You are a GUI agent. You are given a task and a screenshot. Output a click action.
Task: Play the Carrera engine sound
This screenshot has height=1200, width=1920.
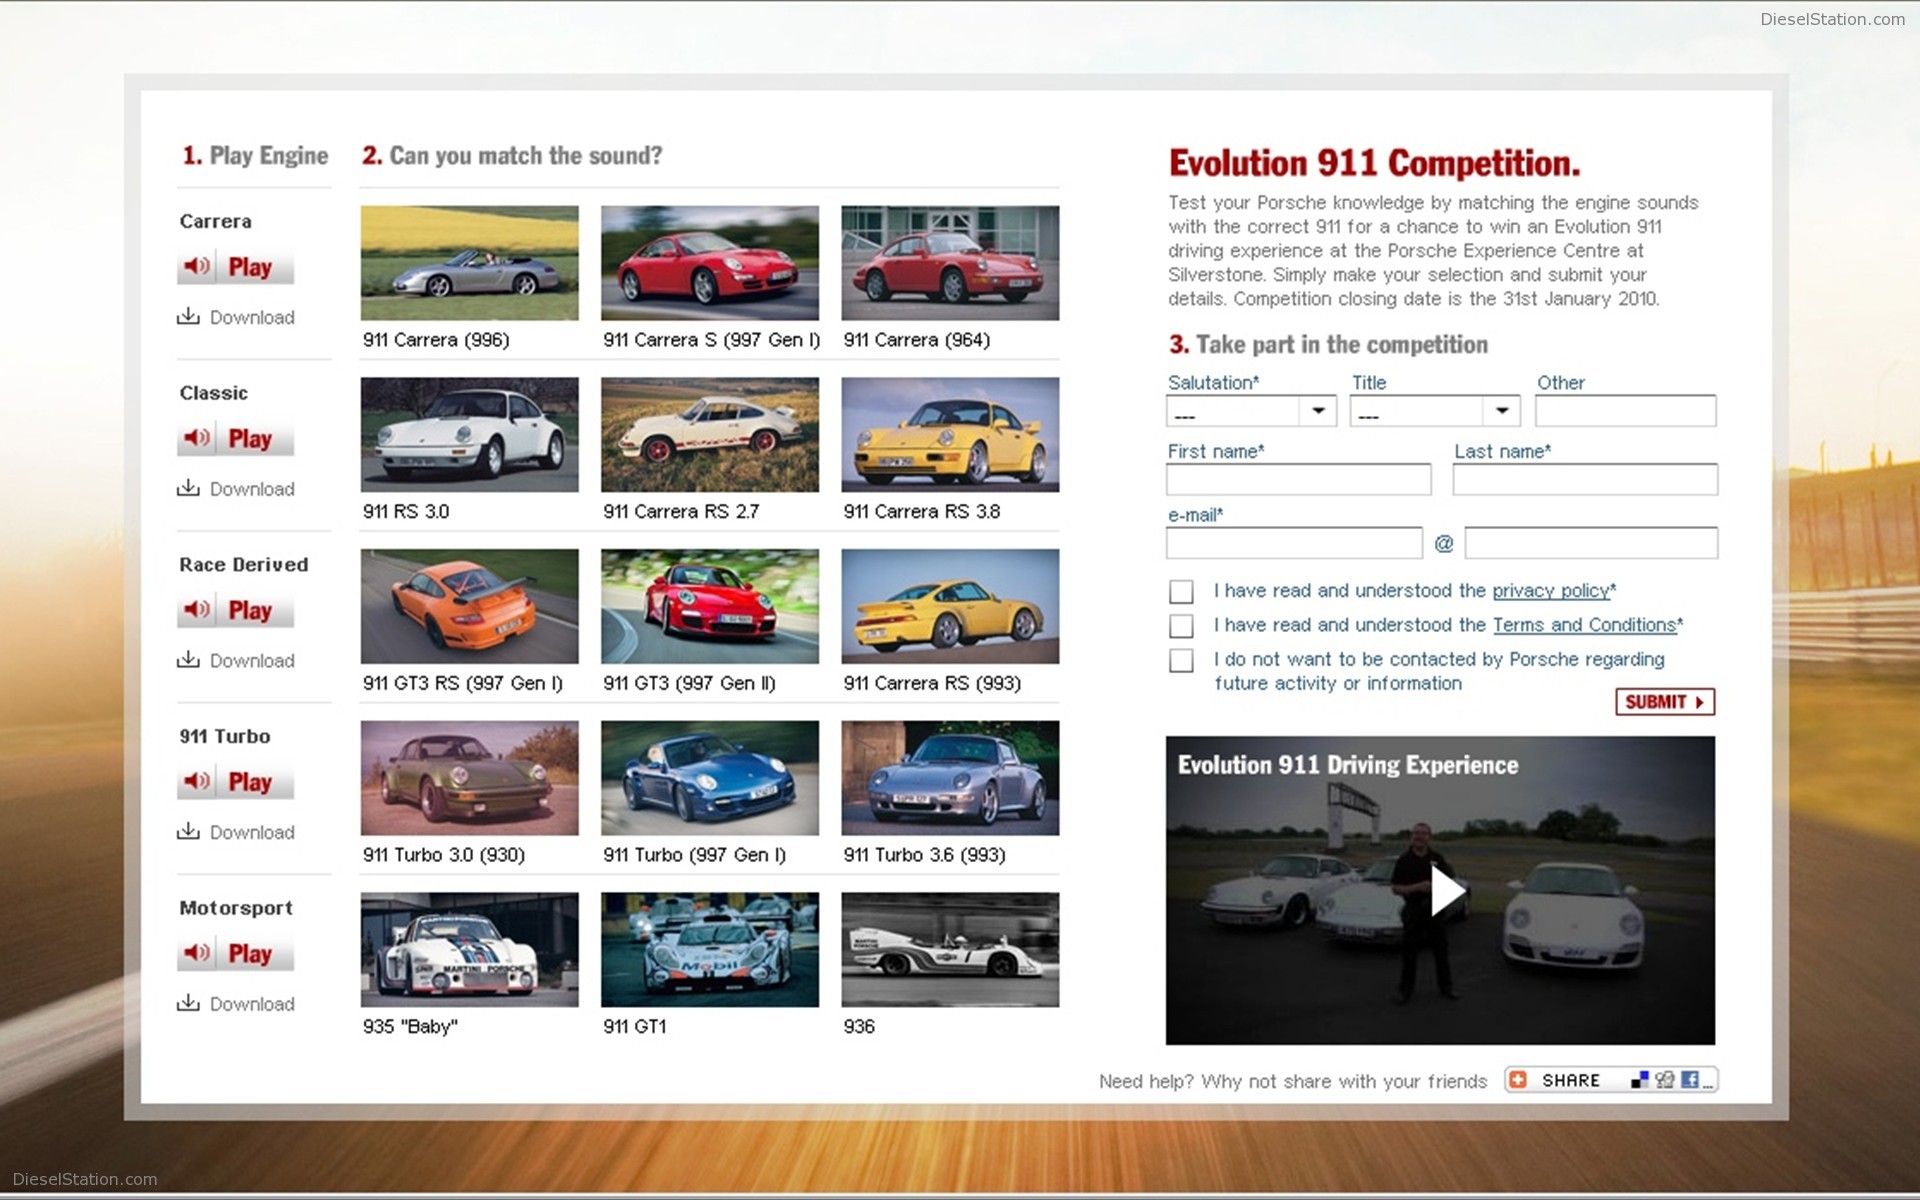[236, 267]
